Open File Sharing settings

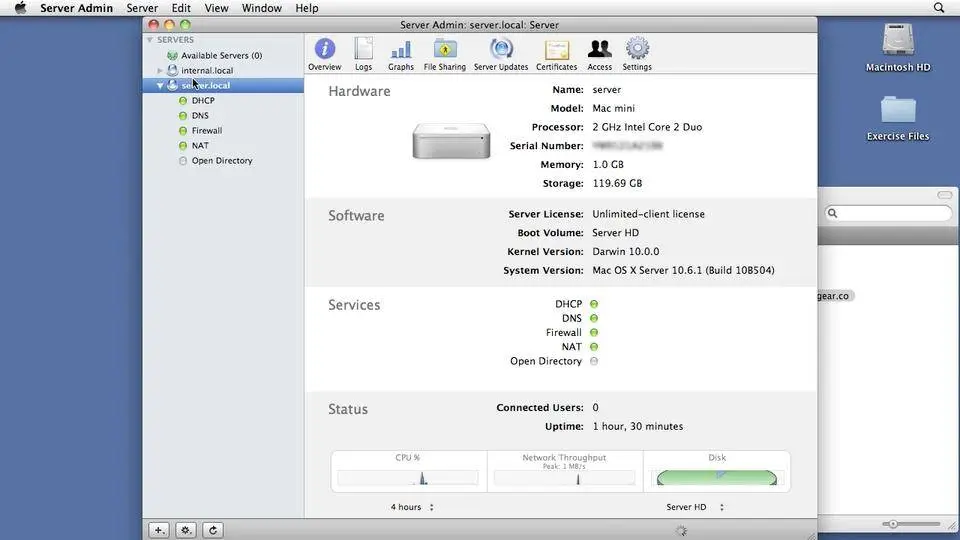tap(444, 54)
